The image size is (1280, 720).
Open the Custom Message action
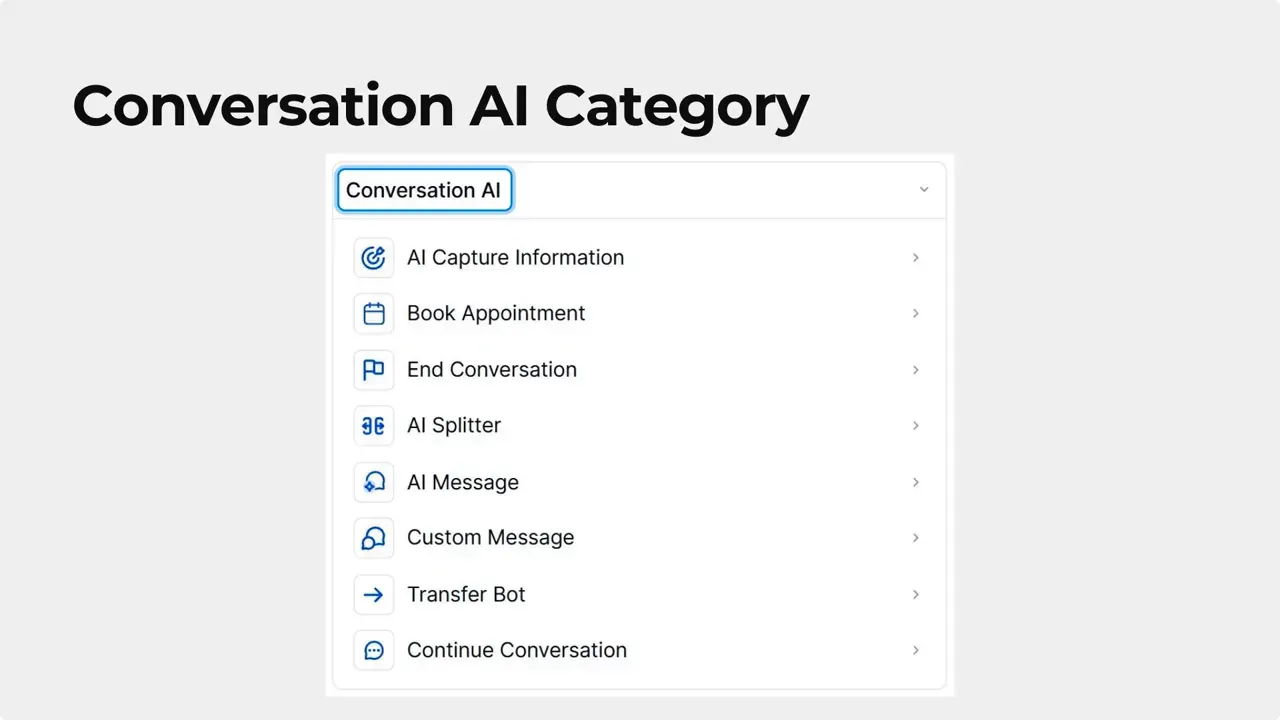(x=490, y=537)
